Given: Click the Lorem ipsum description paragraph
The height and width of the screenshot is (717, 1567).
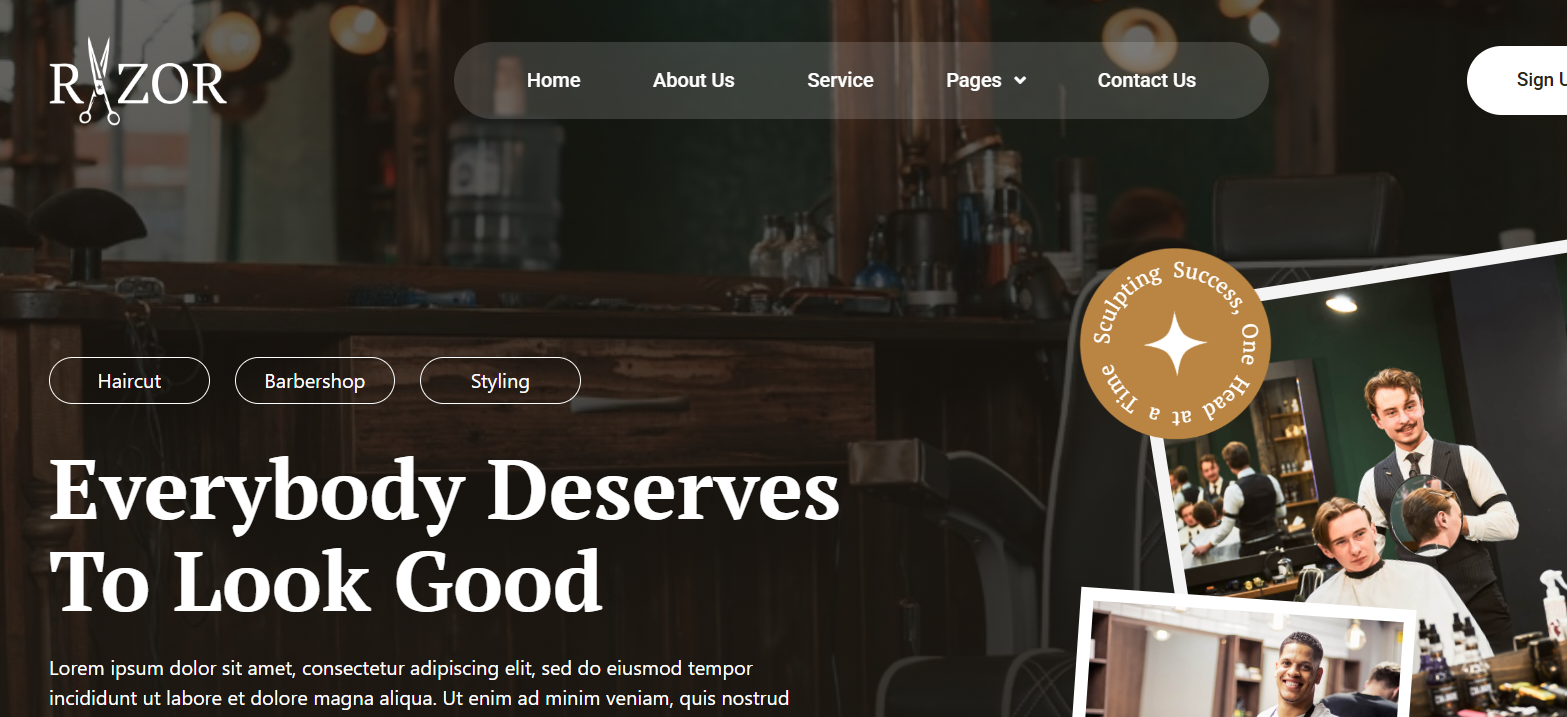Looking at the screenshot, I should pyautogui.click(x=419, y=683).
